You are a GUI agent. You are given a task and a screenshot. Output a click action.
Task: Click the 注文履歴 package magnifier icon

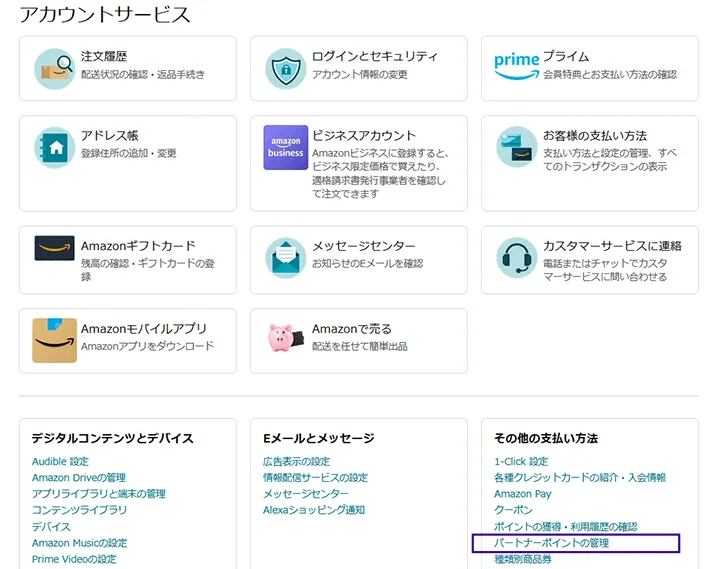click(54, 68)
